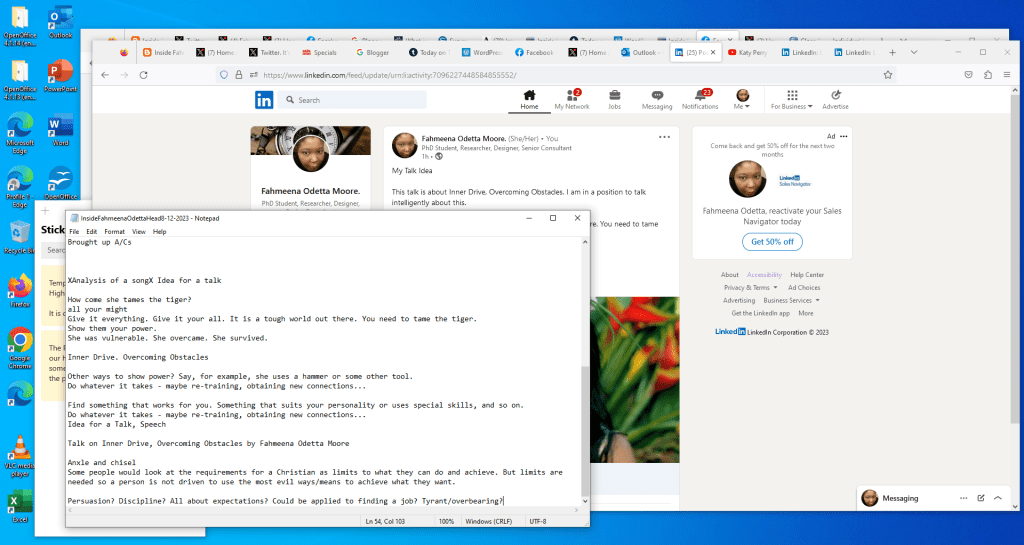Bookmark this page with the star icon
1024x545 pixels.
(887, 75)
